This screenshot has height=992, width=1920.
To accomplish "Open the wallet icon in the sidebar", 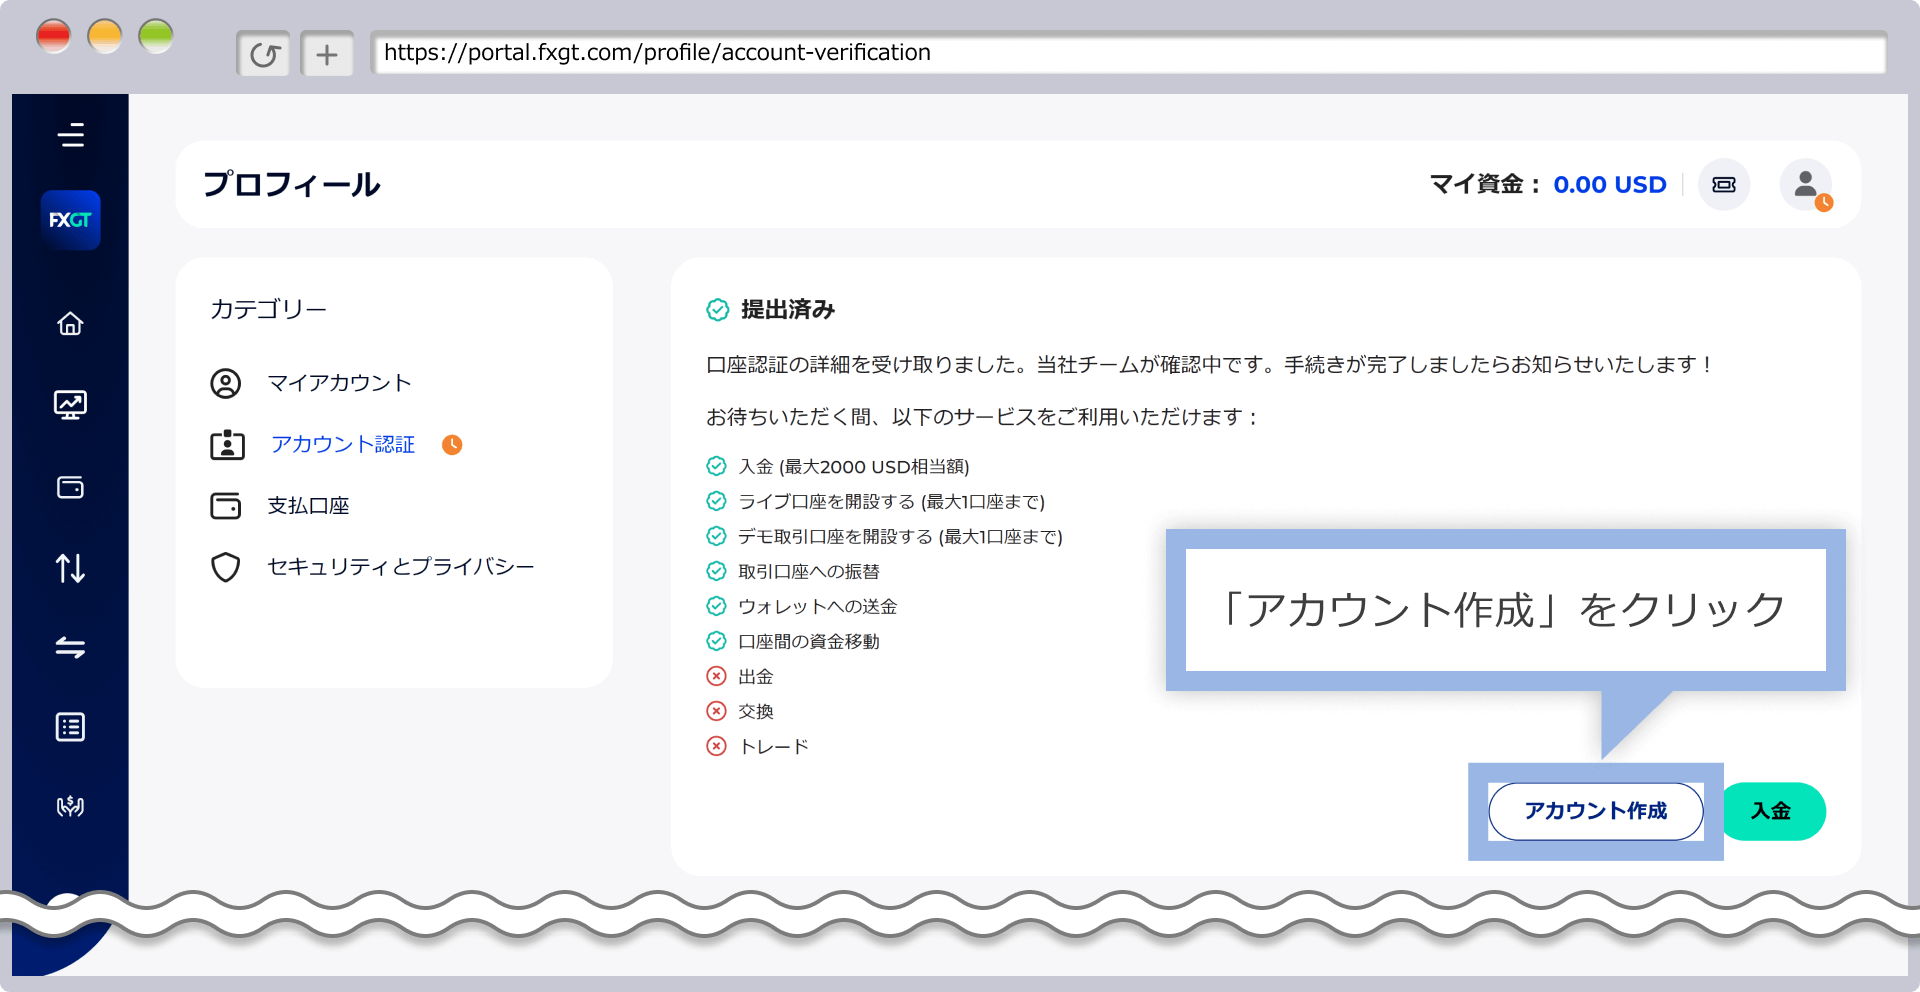I will 70,488.
